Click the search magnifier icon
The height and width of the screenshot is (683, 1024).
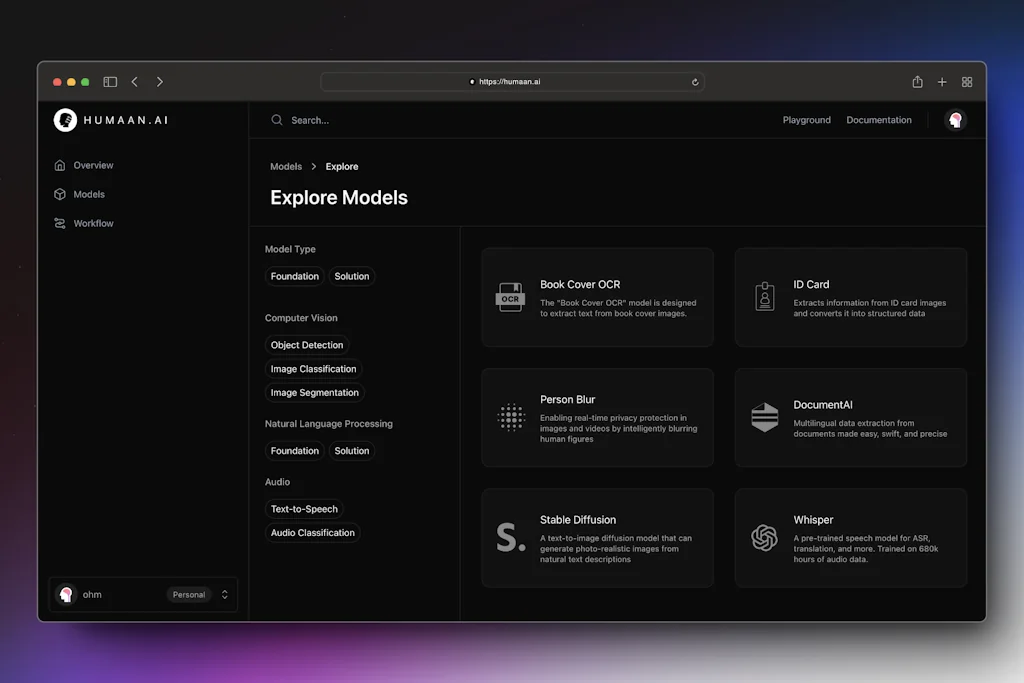click(x=276, y=119)
